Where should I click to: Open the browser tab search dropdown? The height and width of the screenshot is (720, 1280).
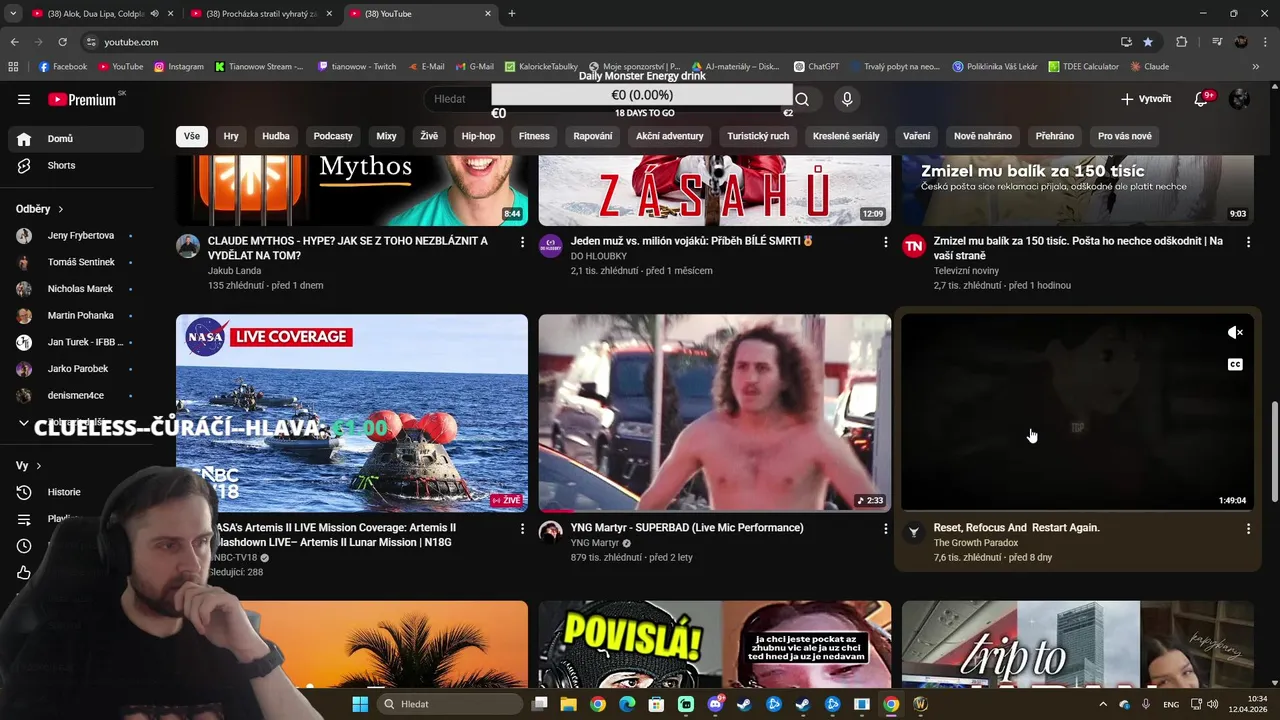click(13, 14)
